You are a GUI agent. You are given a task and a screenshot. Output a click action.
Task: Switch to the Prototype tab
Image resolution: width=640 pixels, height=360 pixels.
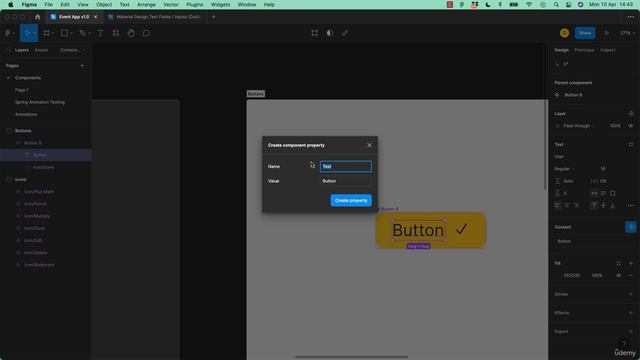point(584,50)
